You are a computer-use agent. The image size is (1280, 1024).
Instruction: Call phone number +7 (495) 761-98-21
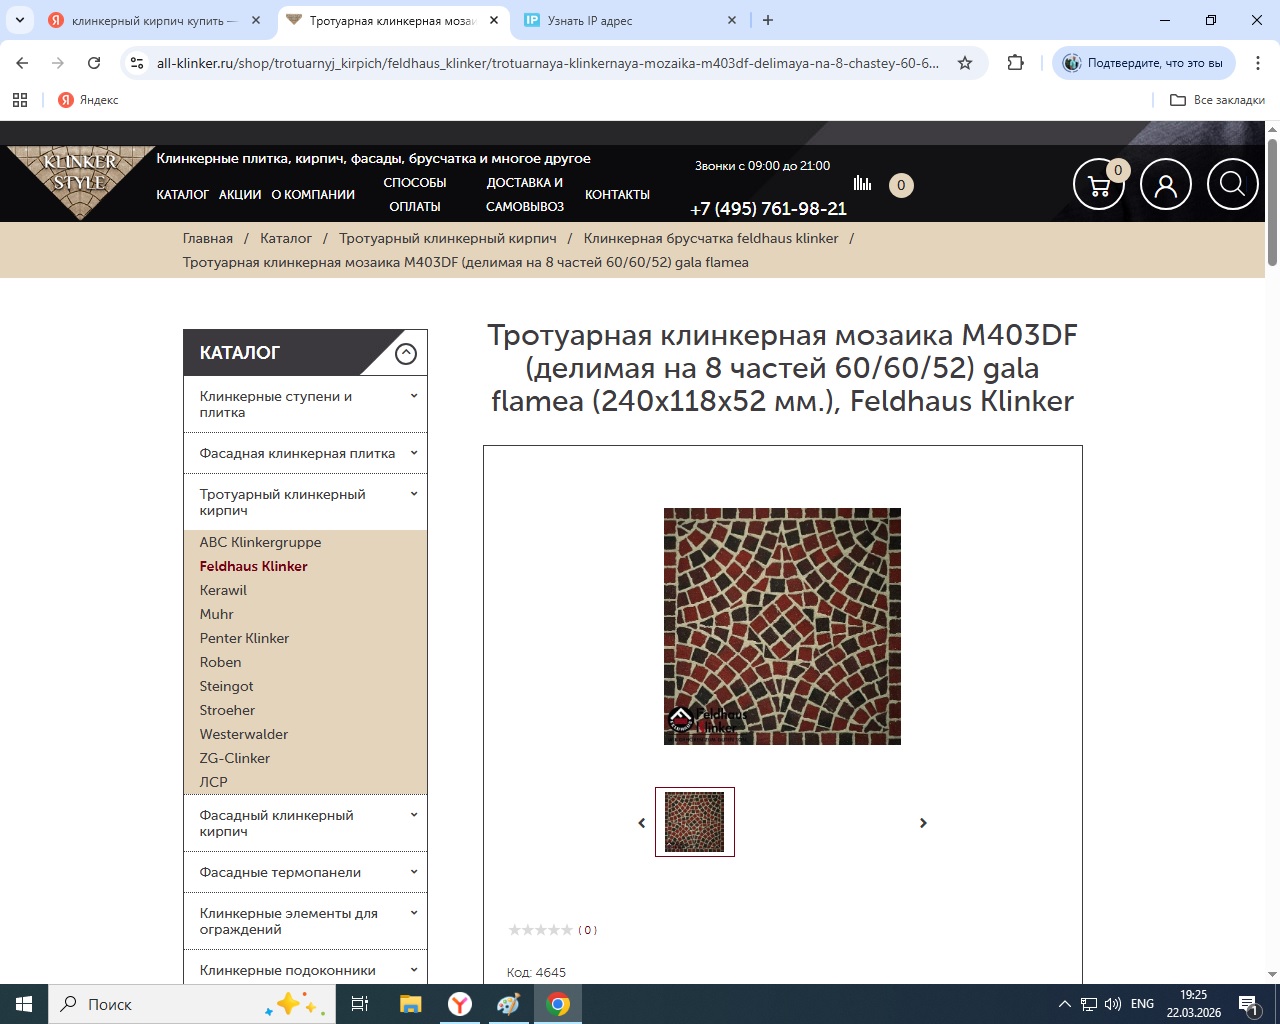[x=768, y=209]
